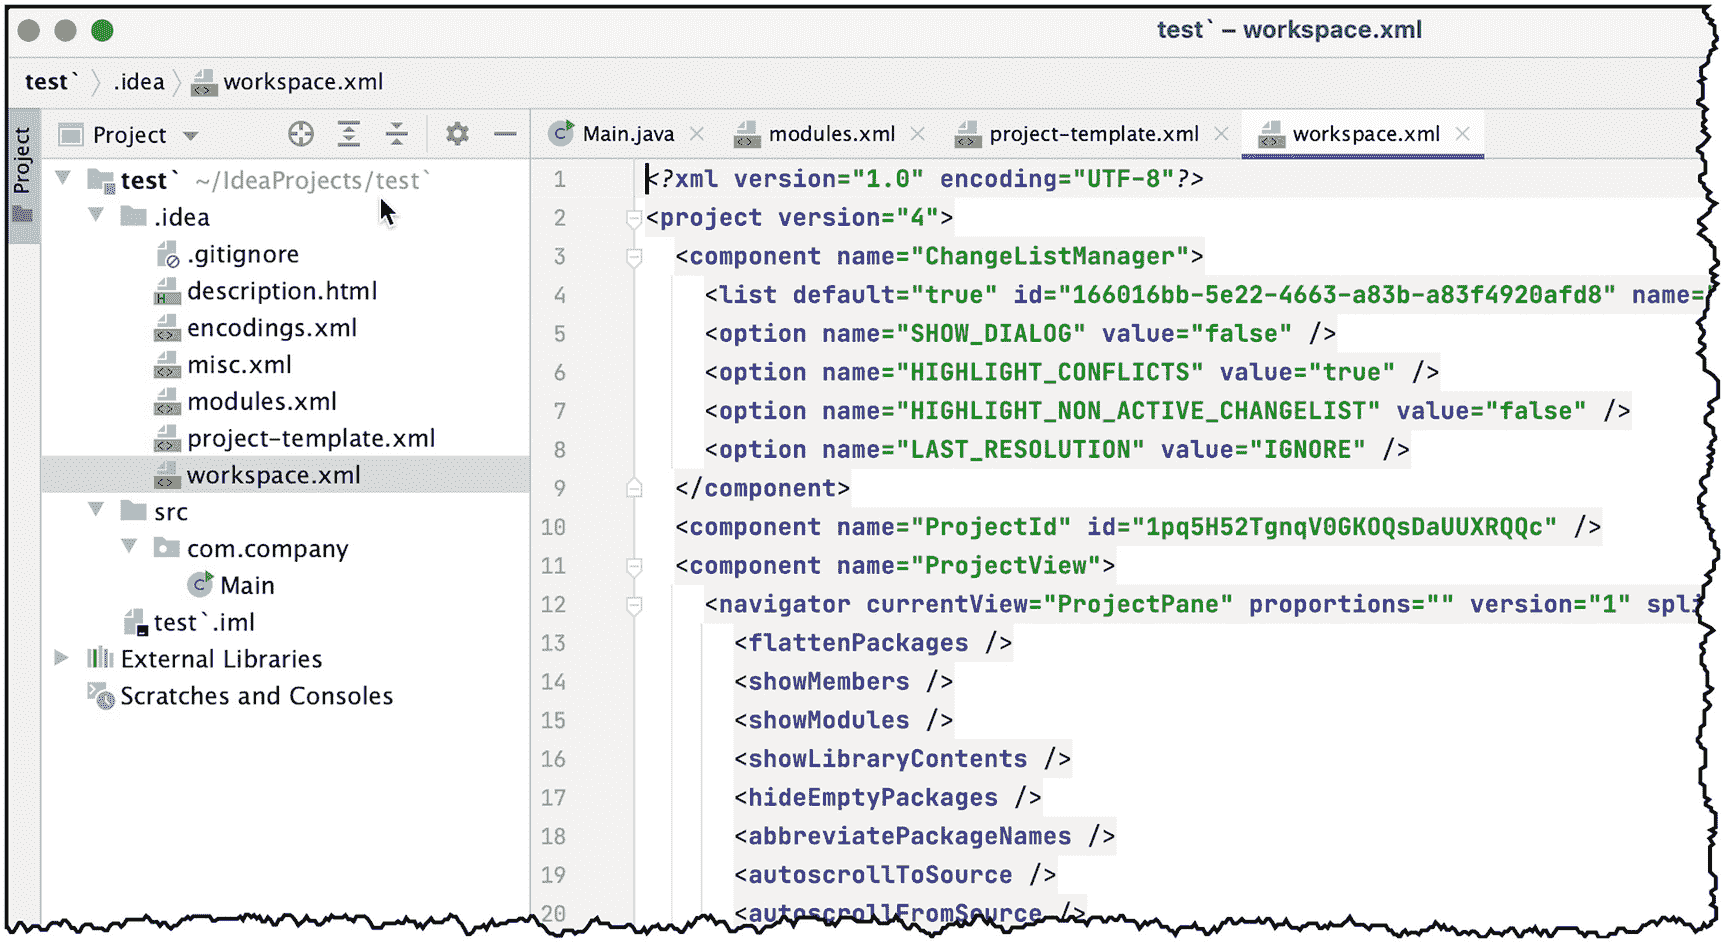Click the com.company package icon
1725x943 pixels.
(166, 548)
